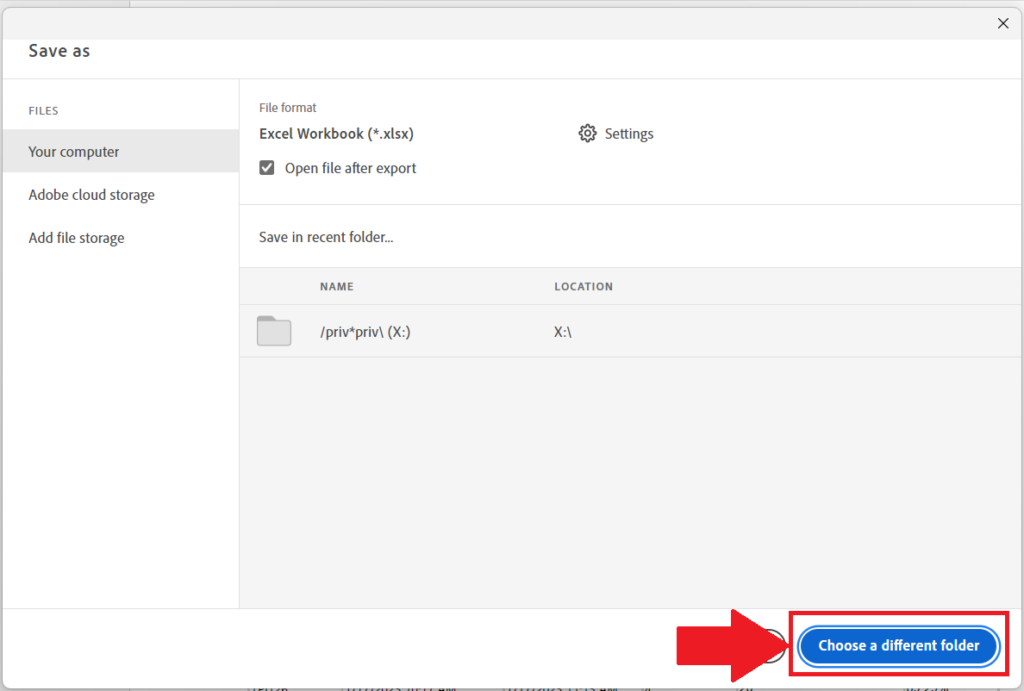
Task: Click the LOCATION column header
Action: (x=584, y=286)
